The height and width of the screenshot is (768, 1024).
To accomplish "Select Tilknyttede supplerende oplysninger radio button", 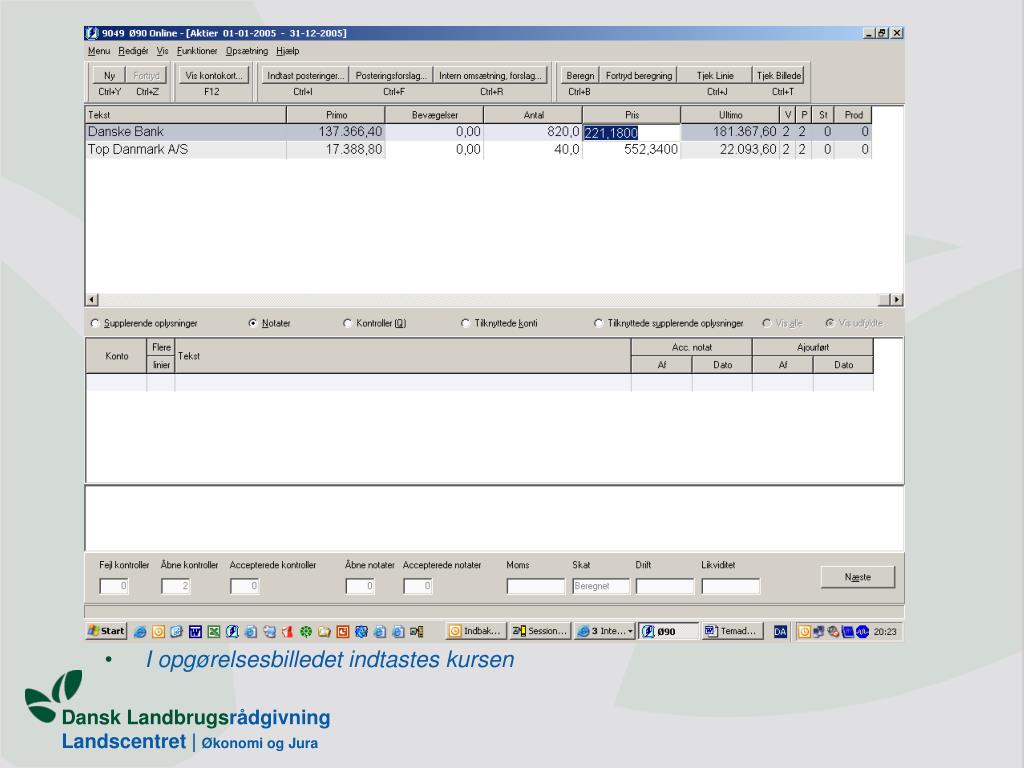I will pos(598,323).
